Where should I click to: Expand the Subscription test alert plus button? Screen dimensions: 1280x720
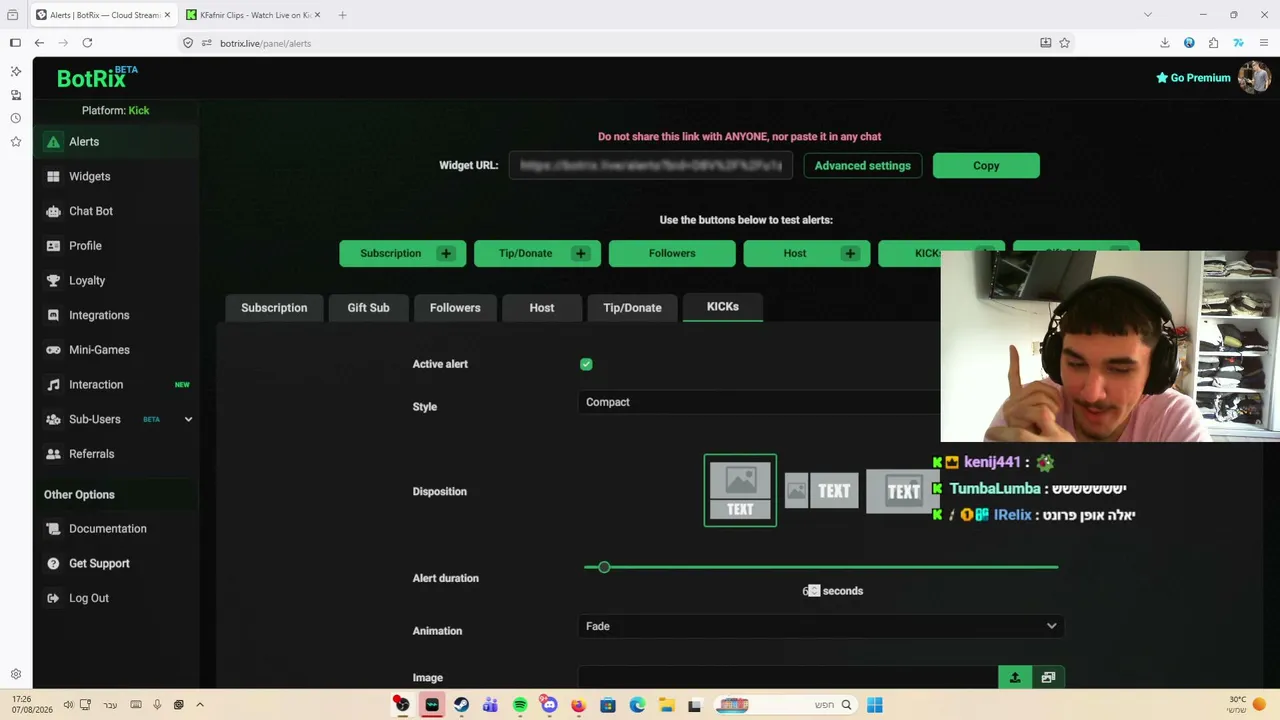click(x=446, y=254)
